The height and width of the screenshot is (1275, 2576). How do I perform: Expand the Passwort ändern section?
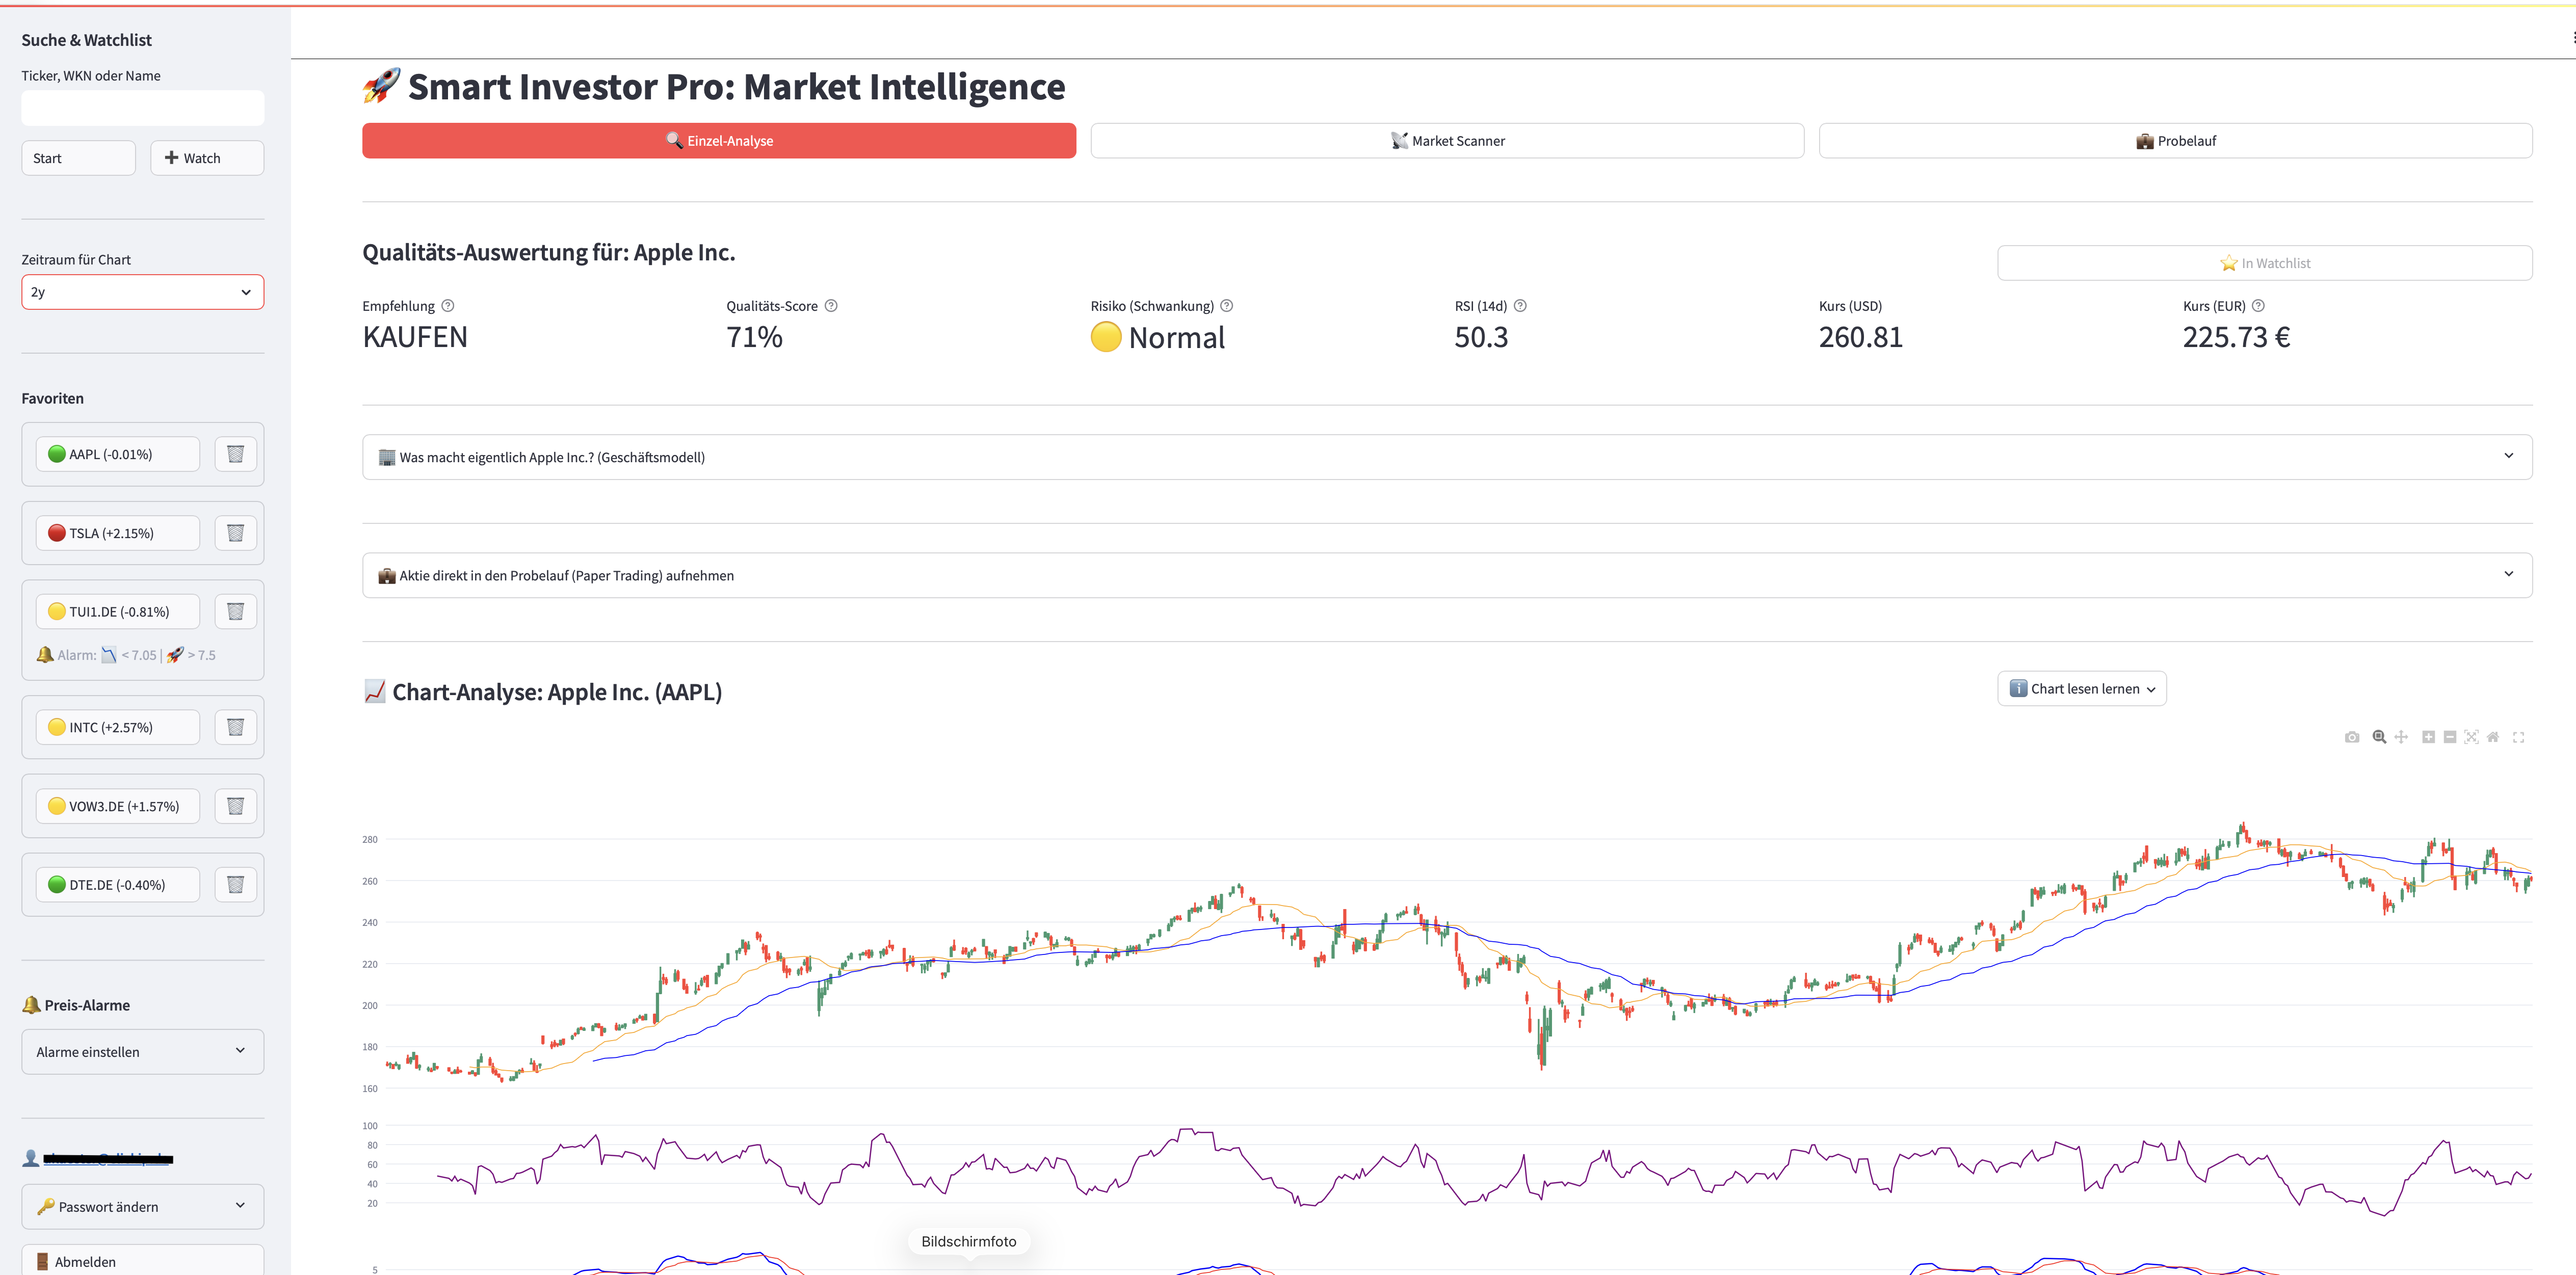[143, 1207]
